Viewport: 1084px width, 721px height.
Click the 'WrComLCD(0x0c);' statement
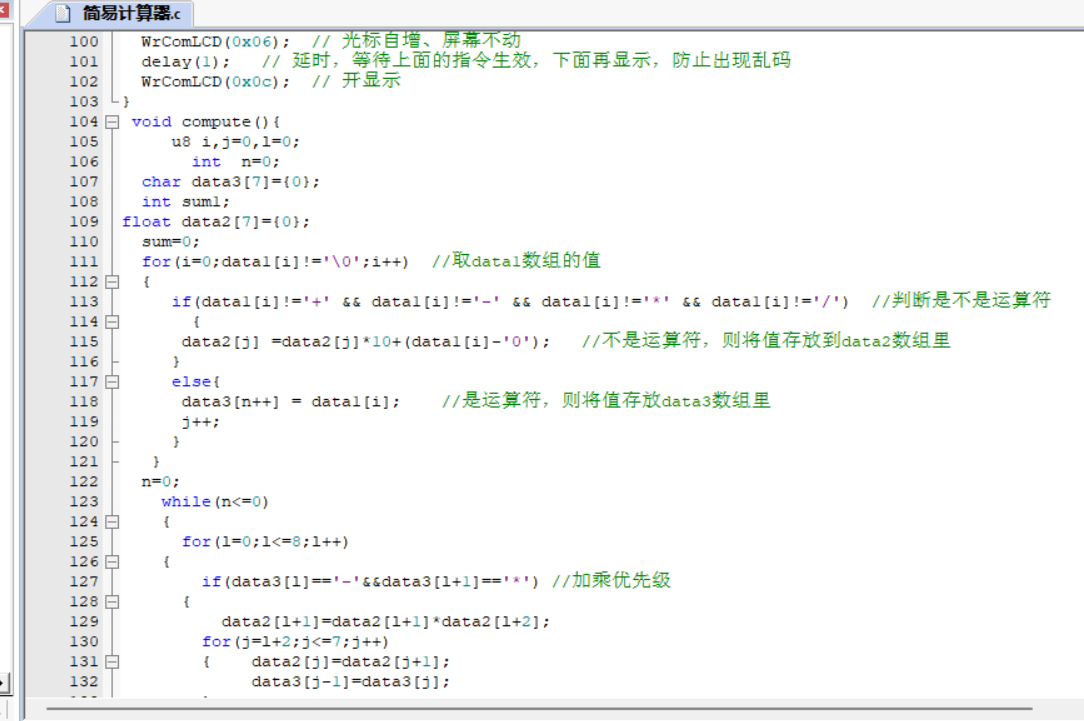tap(216, 82)
